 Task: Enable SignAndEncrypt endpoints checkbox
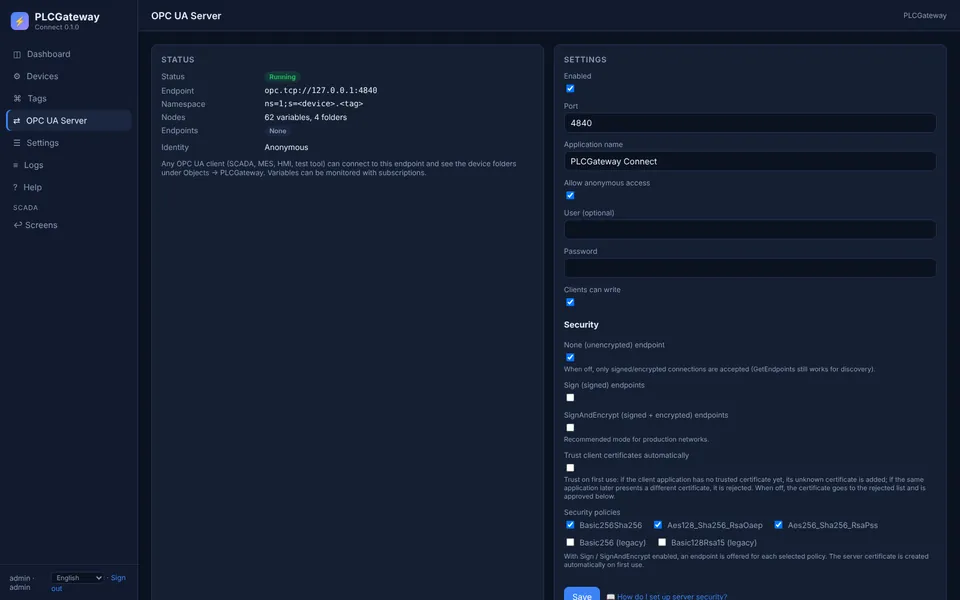tap(570, 428)
